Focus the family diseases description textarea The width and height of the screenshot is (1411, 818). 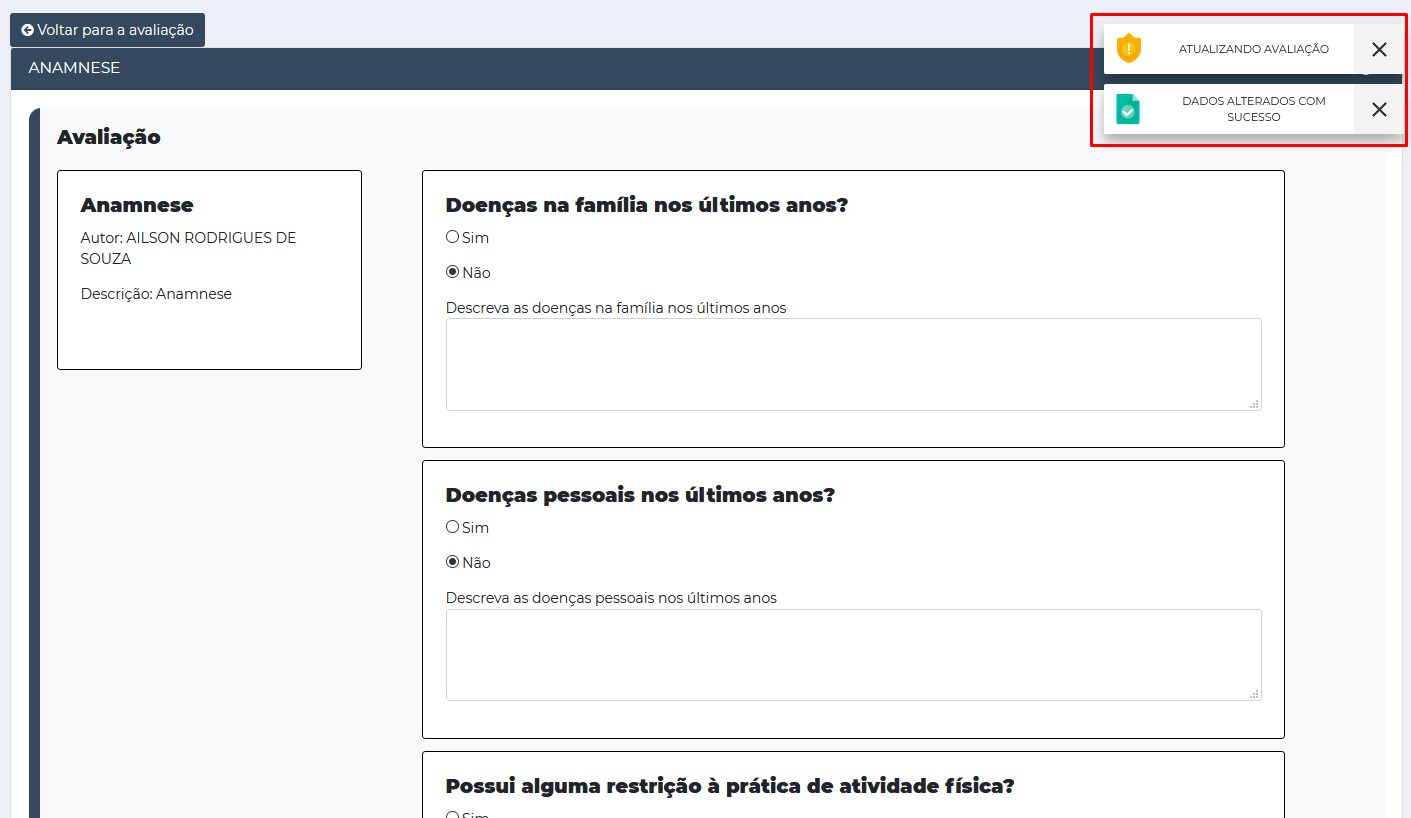point(852,364)
